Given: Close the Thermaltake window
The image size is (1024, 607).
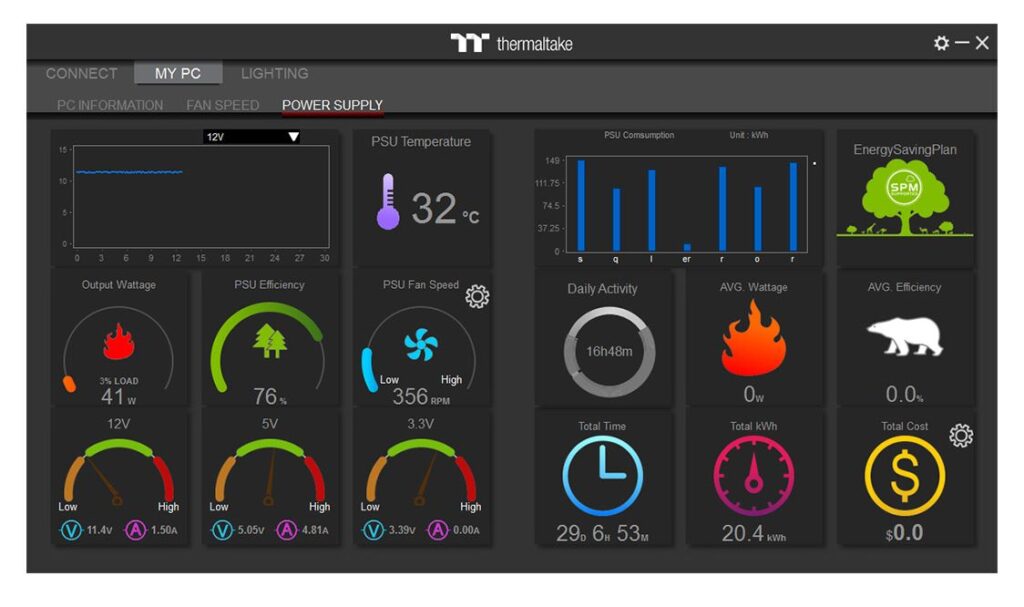Looking at the screenshot, I should (x=982, y=43).
